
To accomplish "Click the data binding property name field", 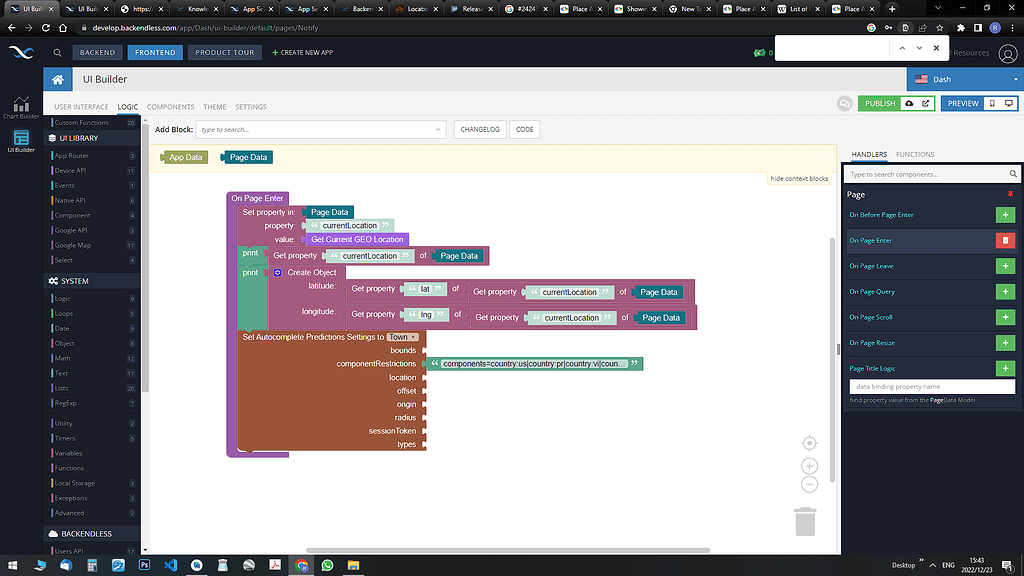I will [932, 387].
